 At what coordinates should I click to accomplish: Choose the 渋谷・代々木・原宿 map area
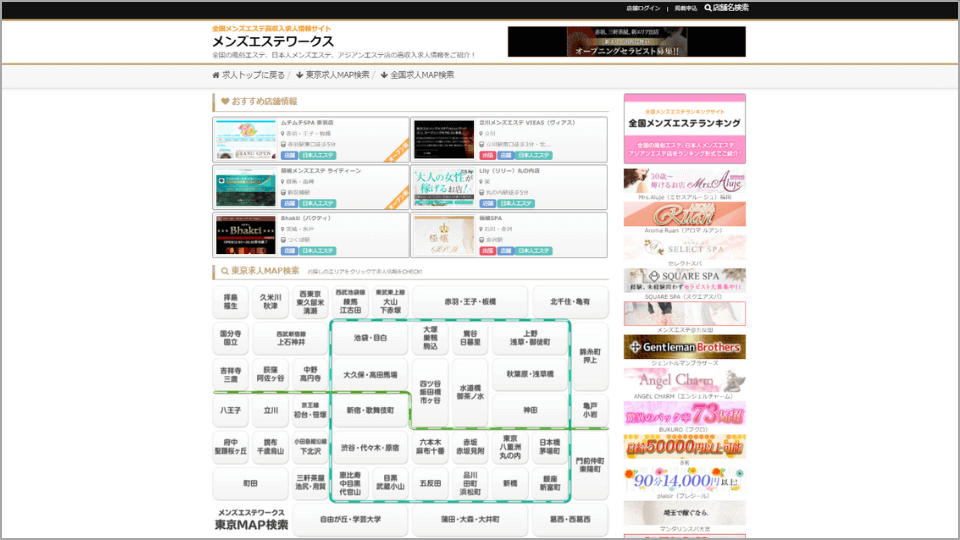click(x=369, y=447)
